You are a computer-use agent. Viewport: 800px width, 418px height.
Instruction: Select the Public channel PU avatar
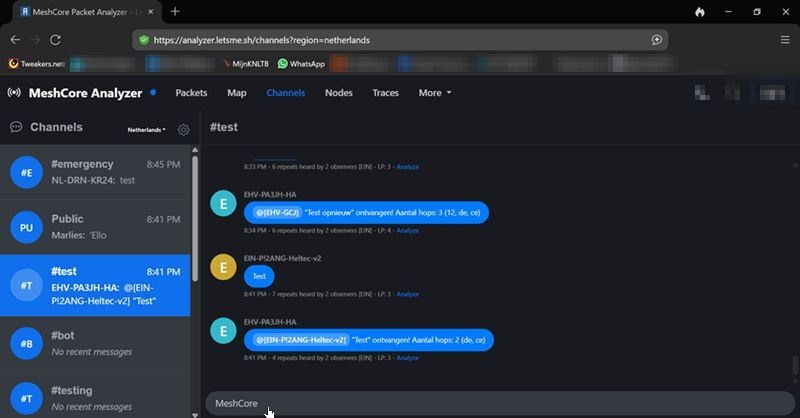coord(27,227)
